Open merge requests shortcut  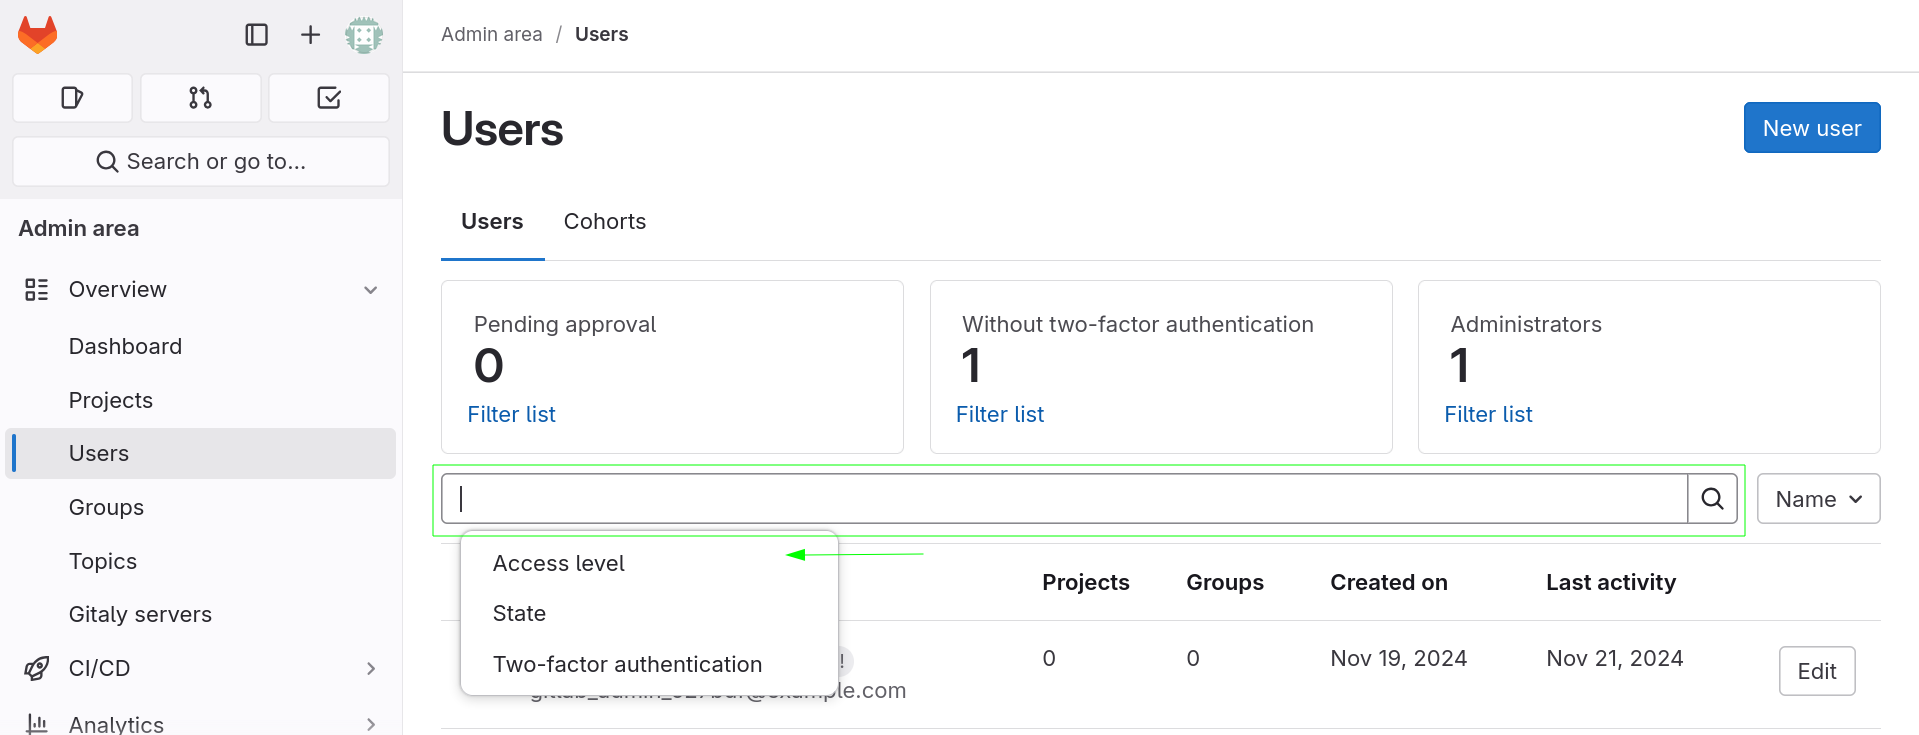pos(201,98)
